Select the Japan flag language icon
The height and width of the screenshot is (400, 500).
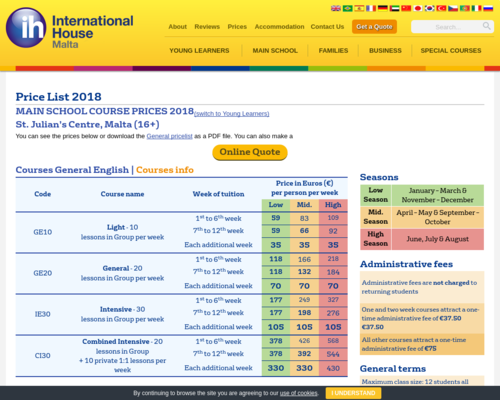pos(418,8)
